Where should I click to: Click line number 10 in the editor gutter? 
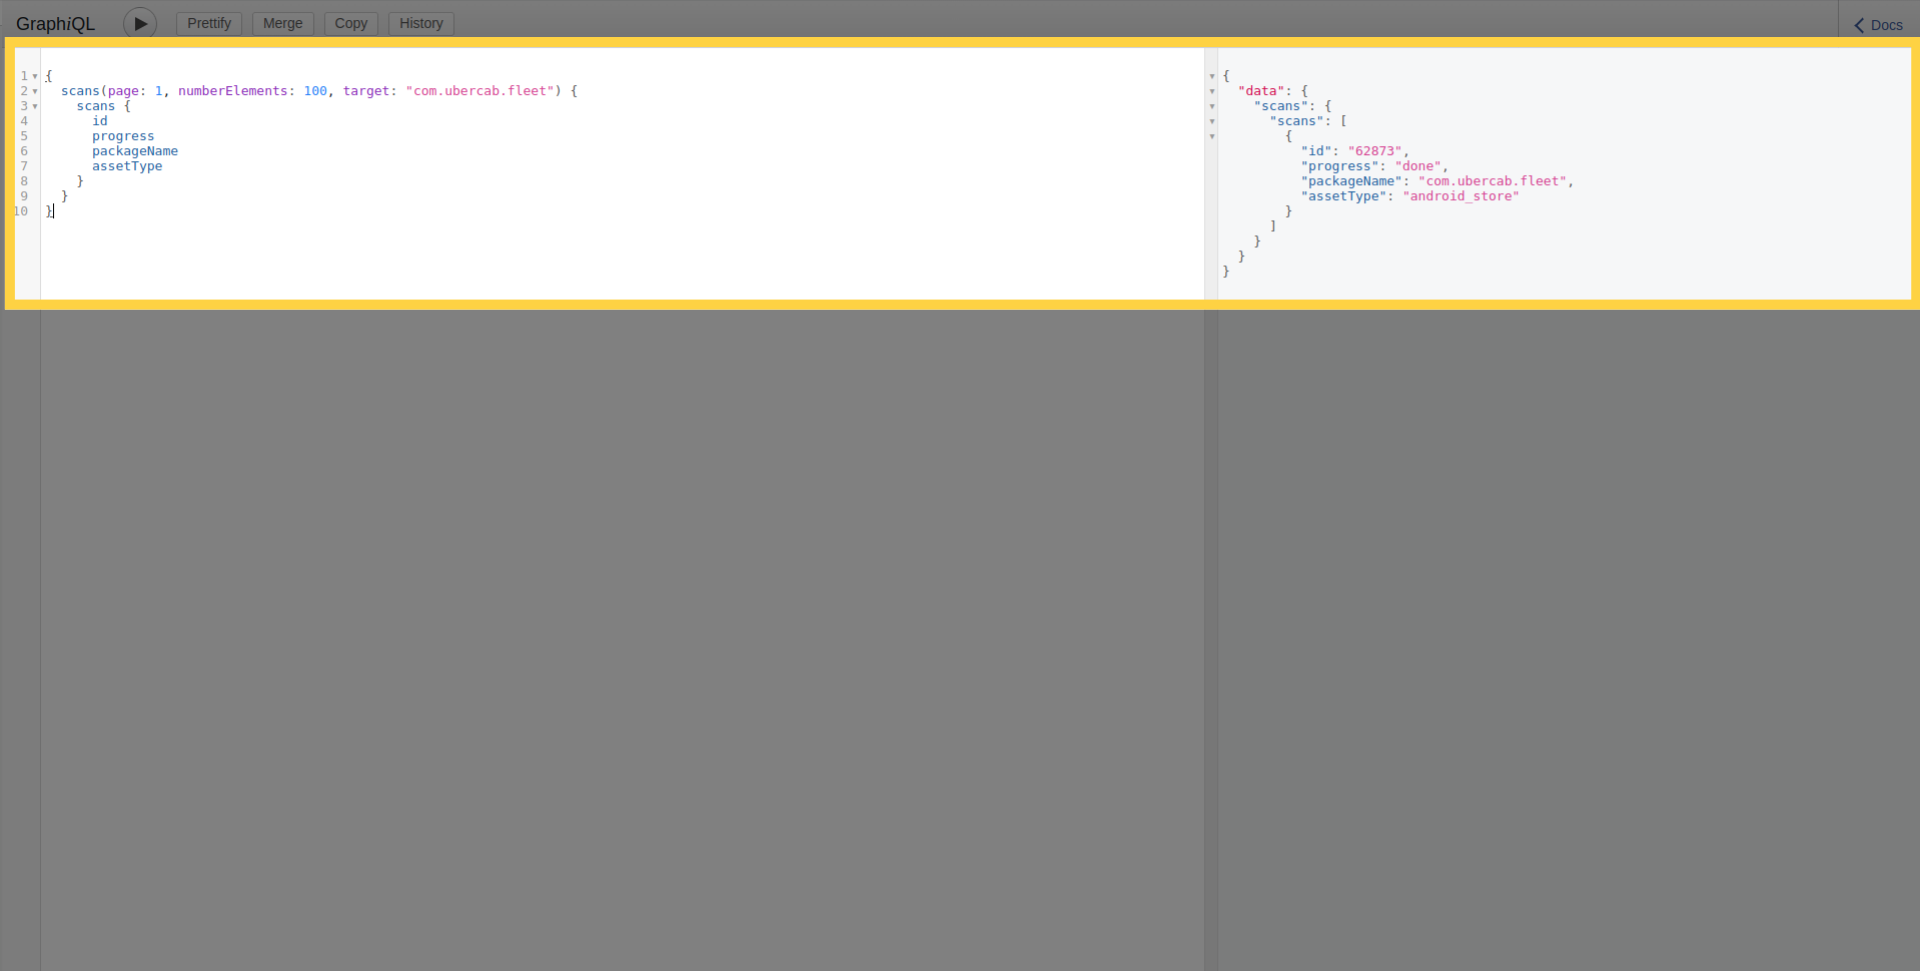pos(21,211)
